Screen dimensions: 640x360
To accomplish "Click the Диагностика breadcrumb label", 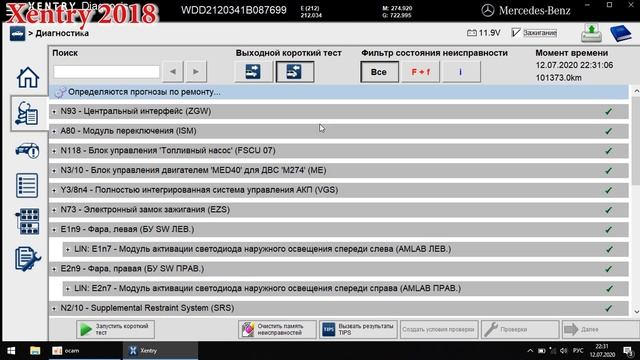I will point(62,33).
